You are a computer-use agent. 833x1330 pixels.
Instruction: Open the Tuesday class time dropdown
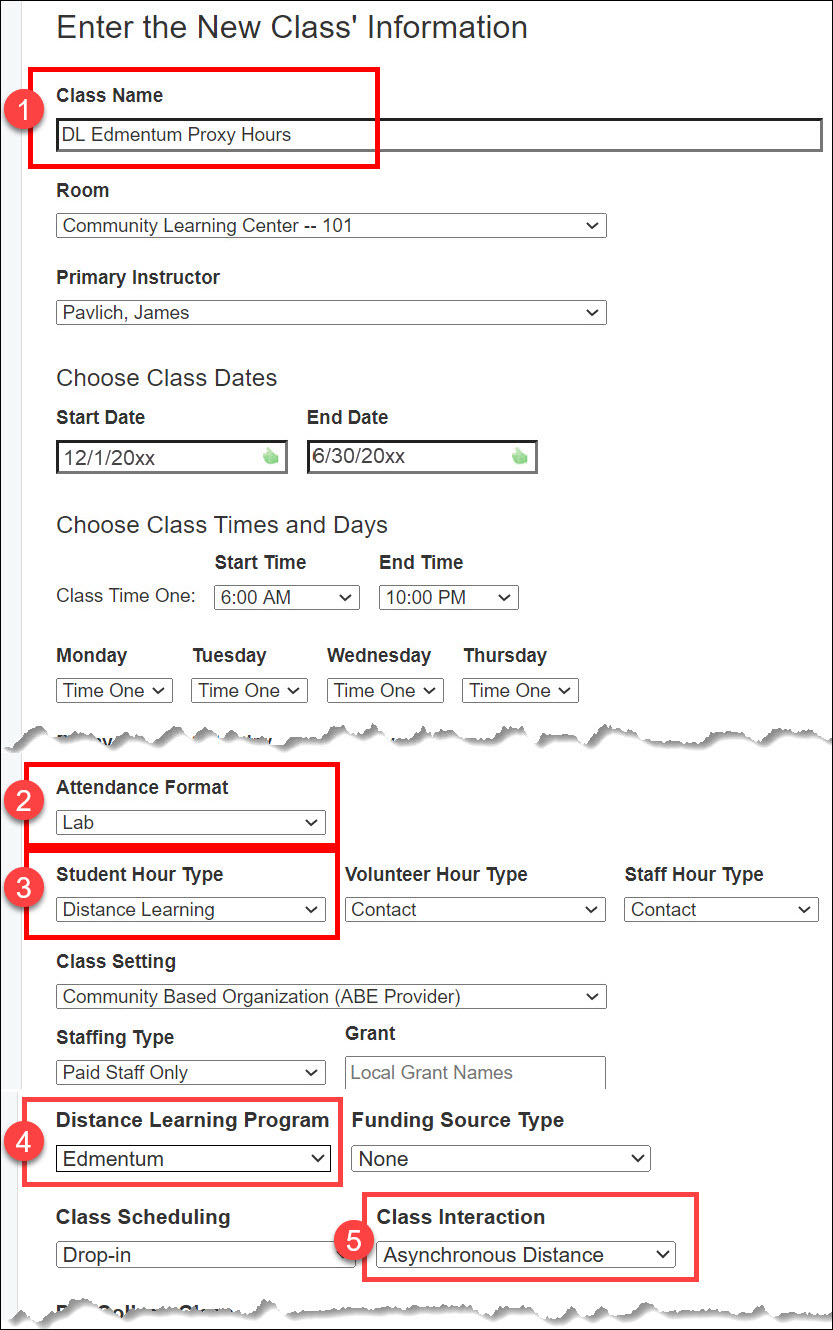(250, 691)
